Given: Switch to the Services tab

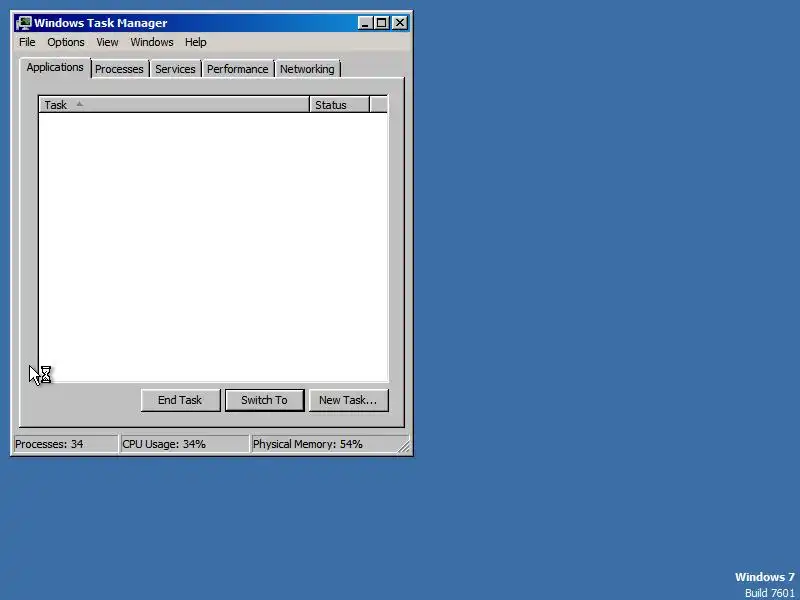Looking at the screenshot, I should [x=175, y=69].
